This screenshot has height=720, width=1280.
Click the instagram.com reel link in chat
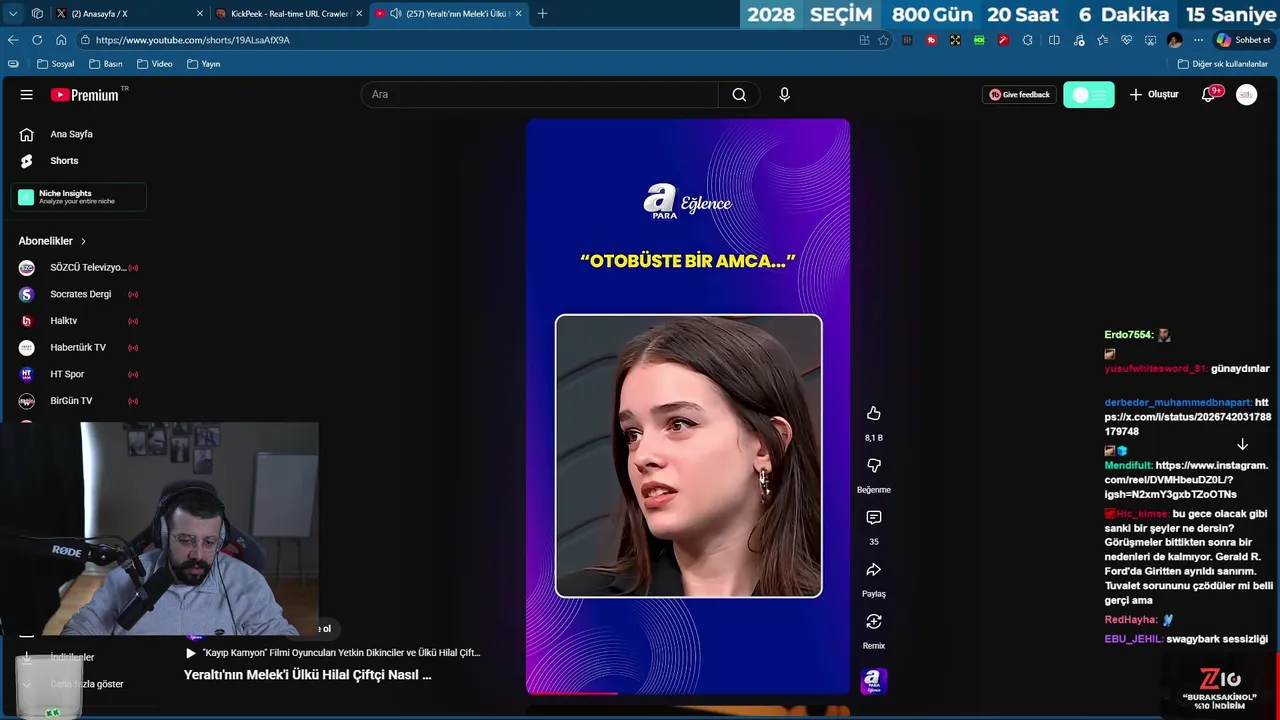tap(1185, 480)
